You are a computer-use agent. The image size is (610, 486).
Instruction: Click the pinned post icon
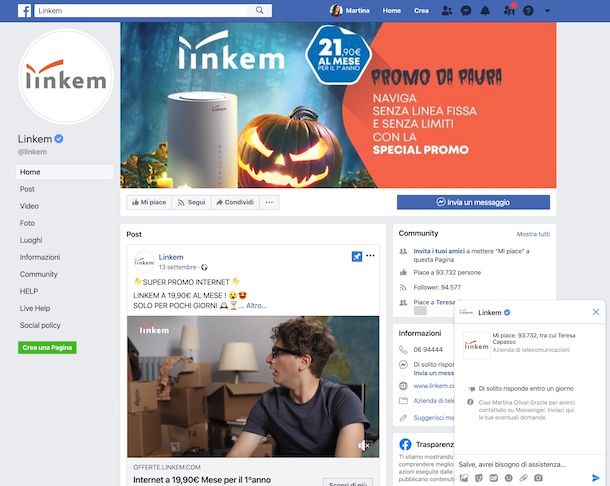coord(357,256)
